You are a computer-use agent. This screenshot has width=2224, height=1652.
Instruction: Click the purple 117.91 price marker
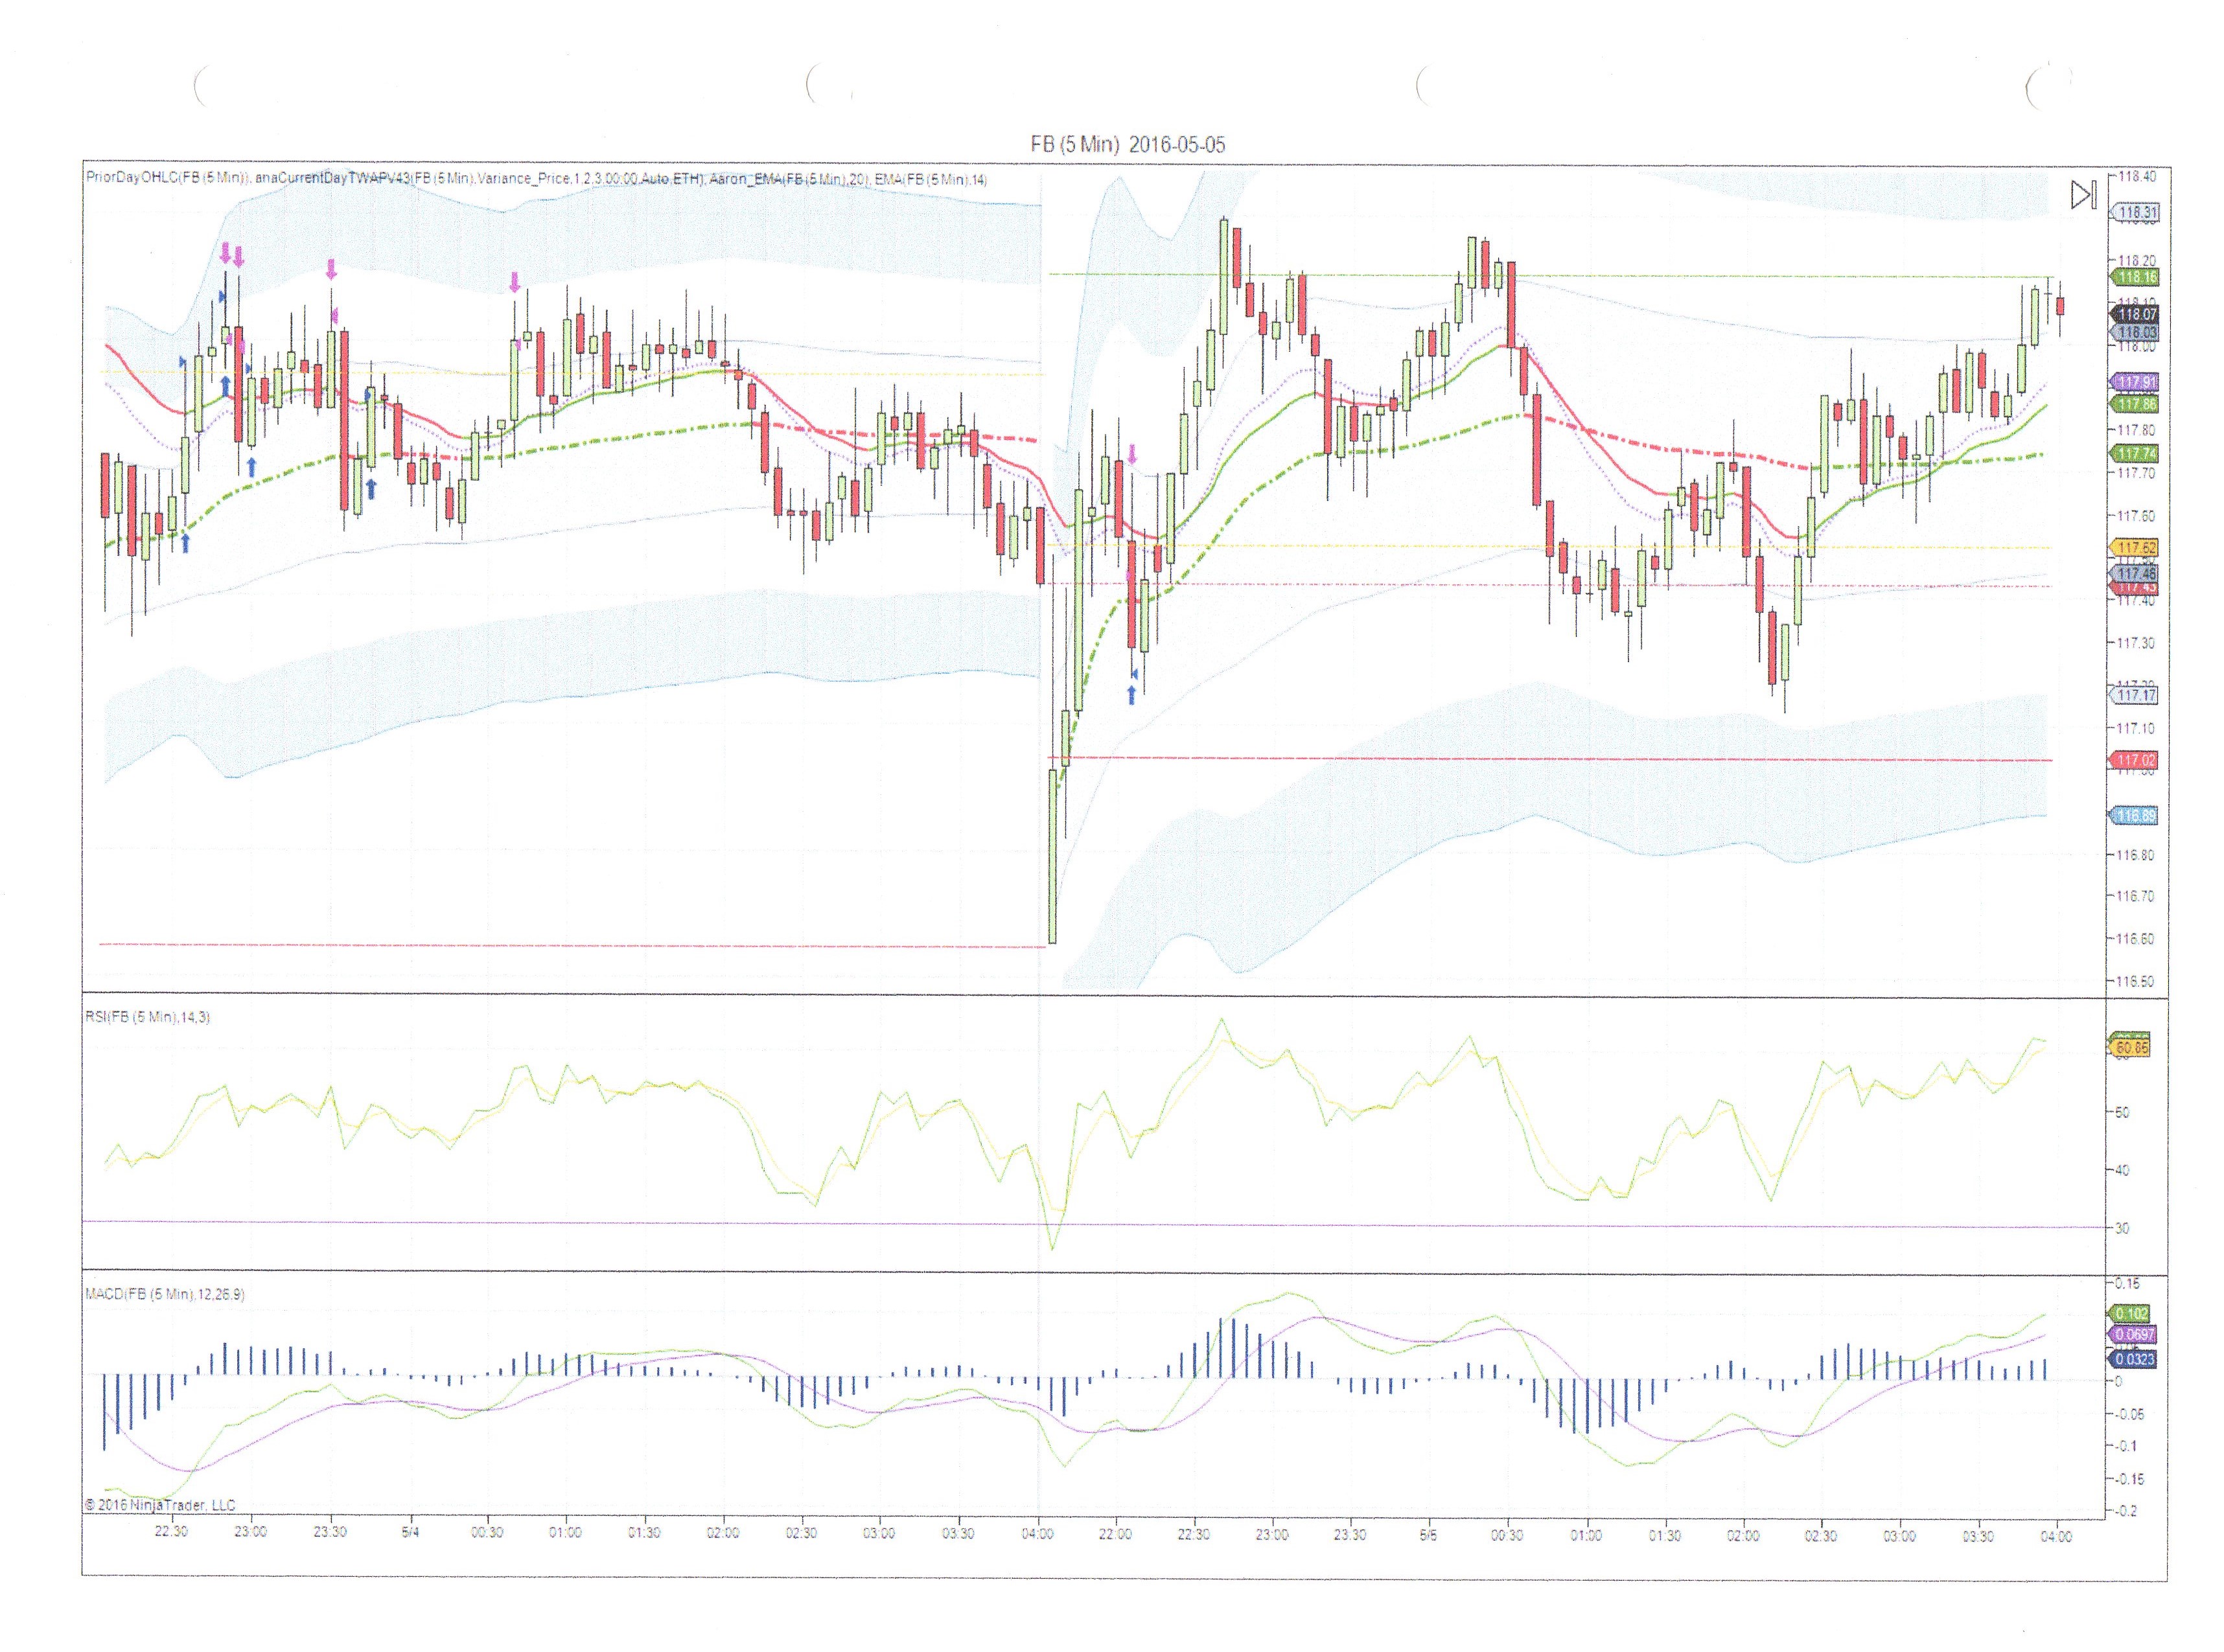tap(2135, 382)
